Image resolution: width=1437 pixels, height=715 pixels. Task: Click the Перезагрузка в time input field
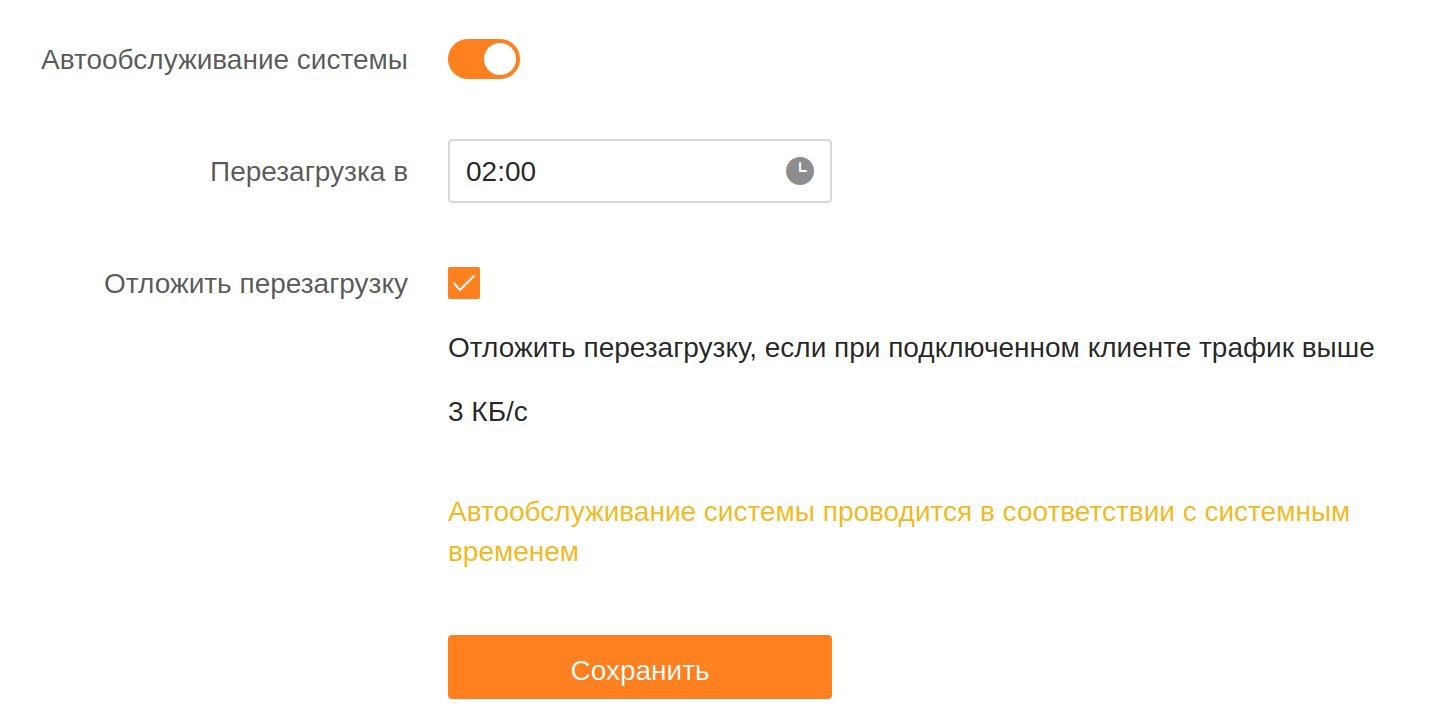pos(620,171)
